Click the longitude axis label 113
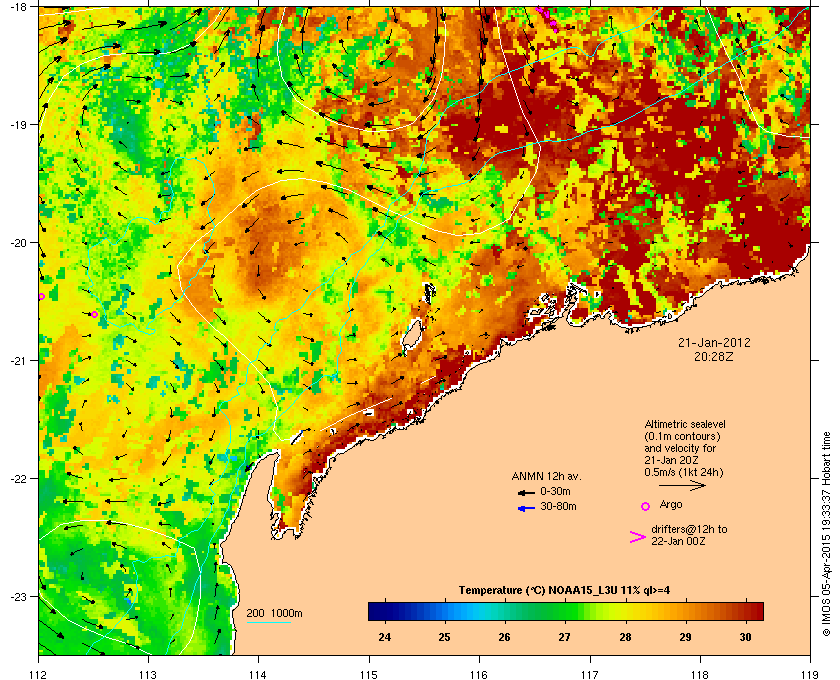Image resolution: width=840 pixels, height=680 pixels. tap(148, 674)
